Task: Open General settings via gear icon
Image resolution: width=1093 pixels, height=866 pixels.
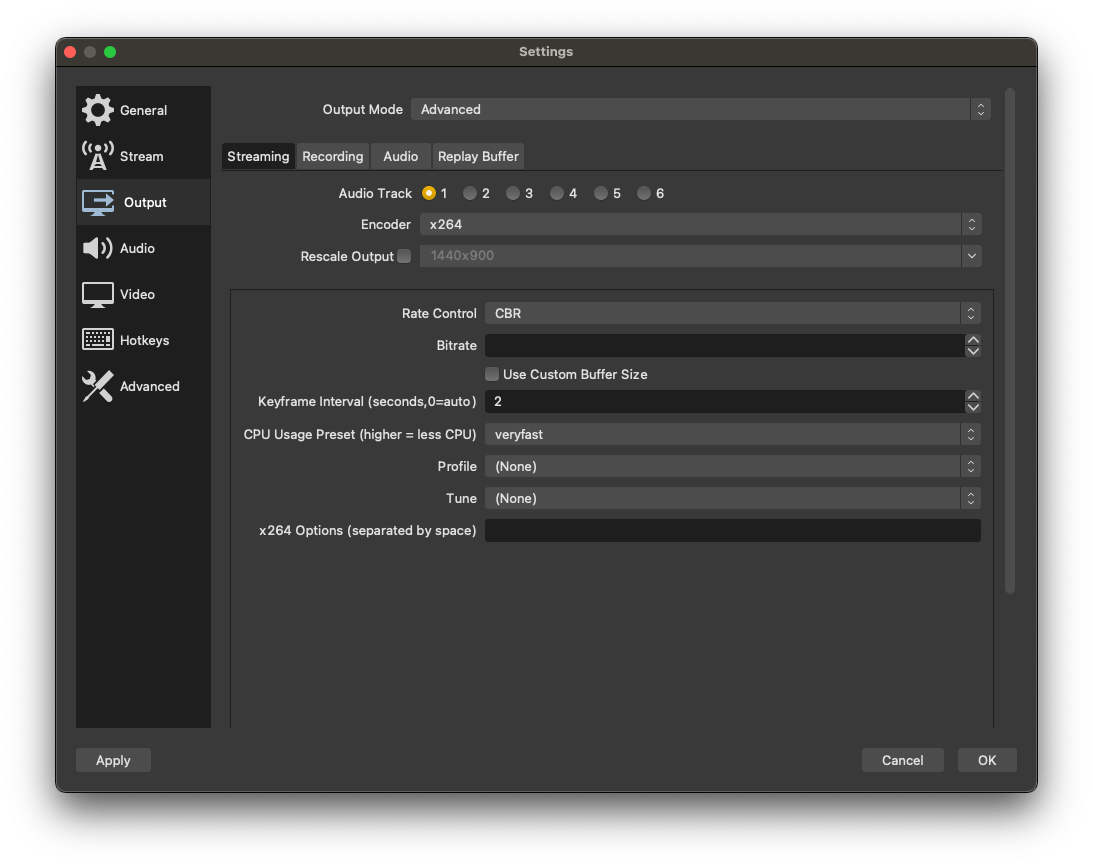Action: point(98,110)
